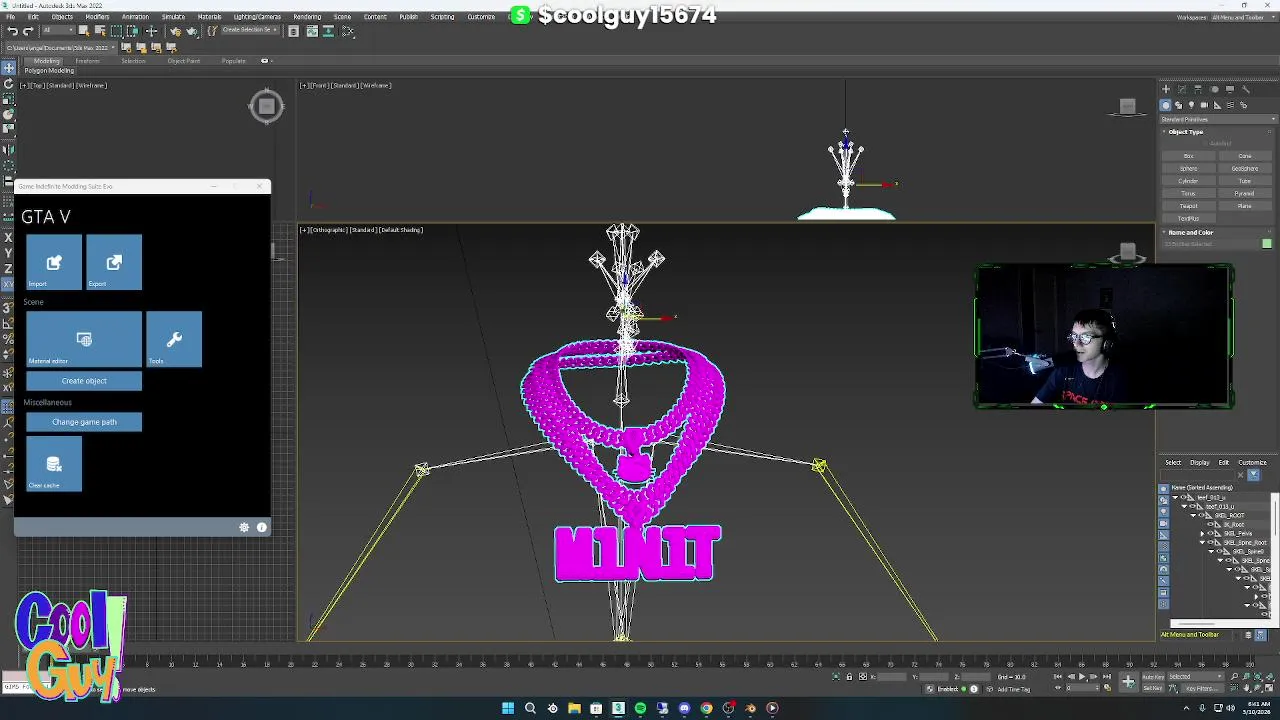Toggle visibility eye of IK_Root
The width and height of the screenshot is (1280, 720).
(1210, 524)
